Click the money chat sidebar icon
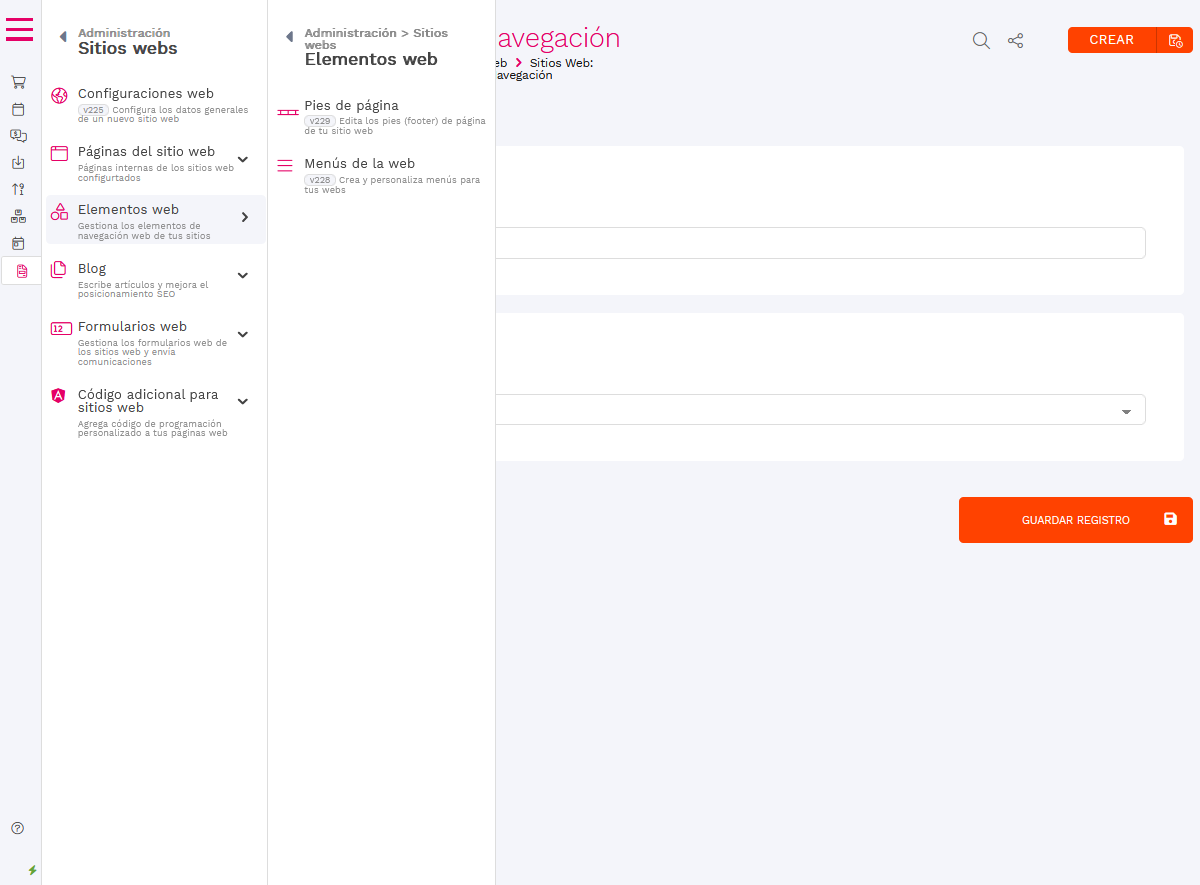Screen dimensions: 1200x885 (18, 135)
